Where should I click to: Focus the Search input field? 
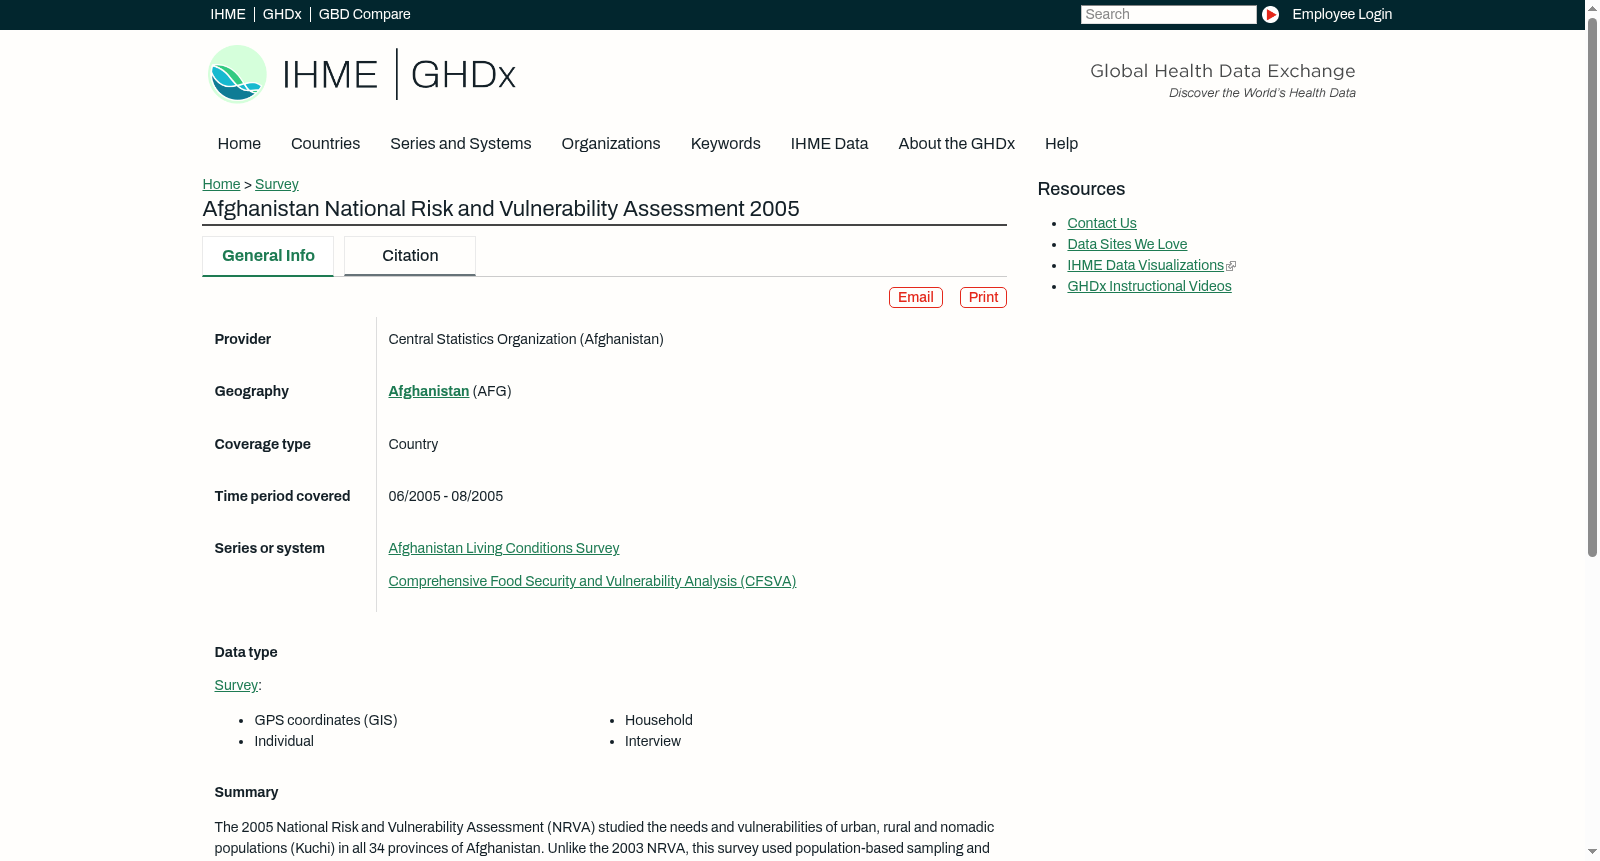(1168, 14)
